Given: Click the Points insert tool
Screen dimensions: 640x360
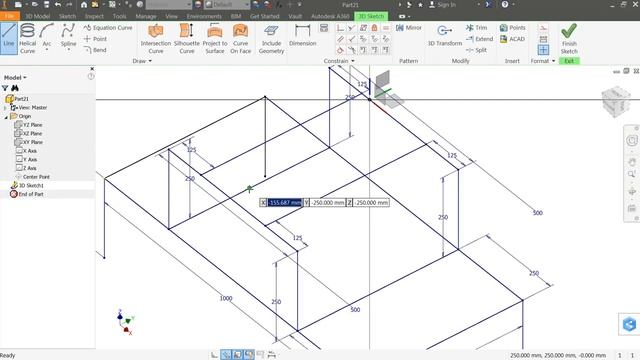Looking at the screenshot, I should coord(512,28).
